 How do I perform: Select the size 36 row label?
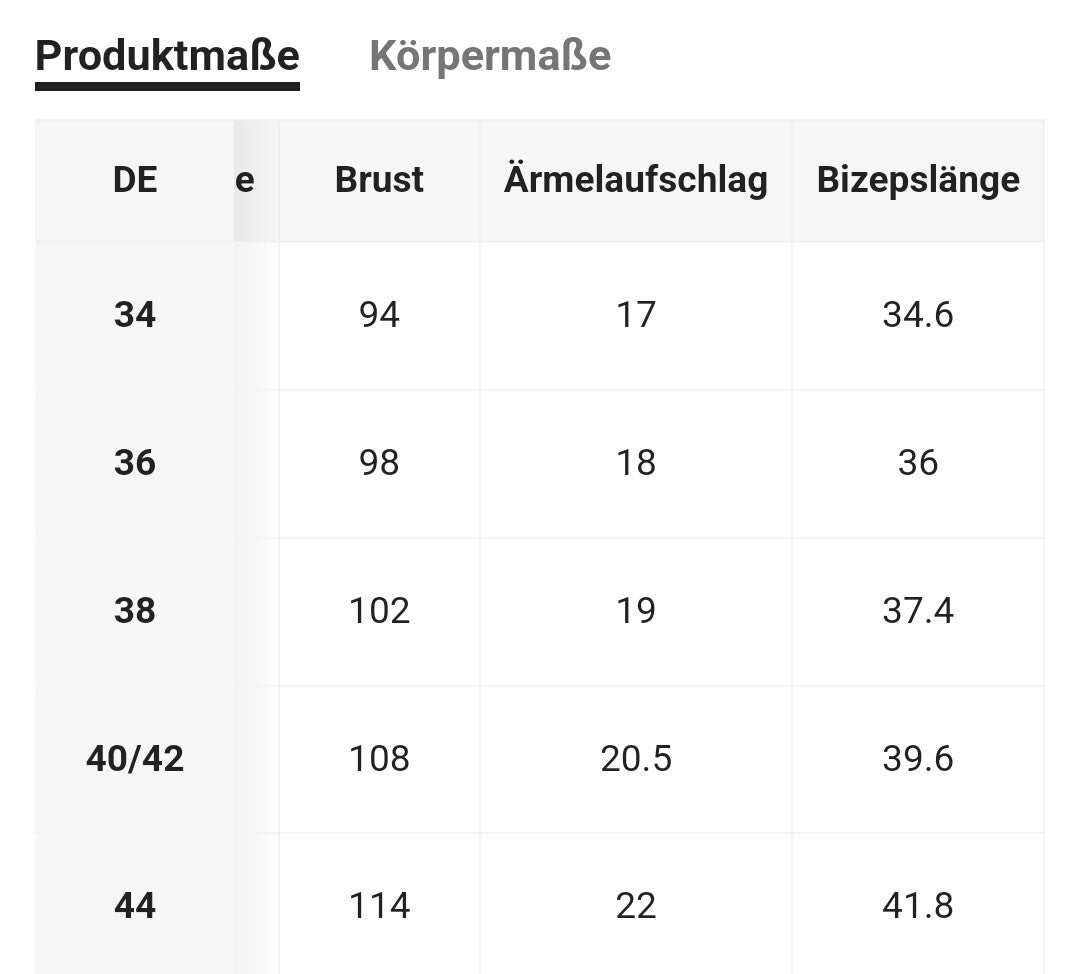click(x=135, y=463)
